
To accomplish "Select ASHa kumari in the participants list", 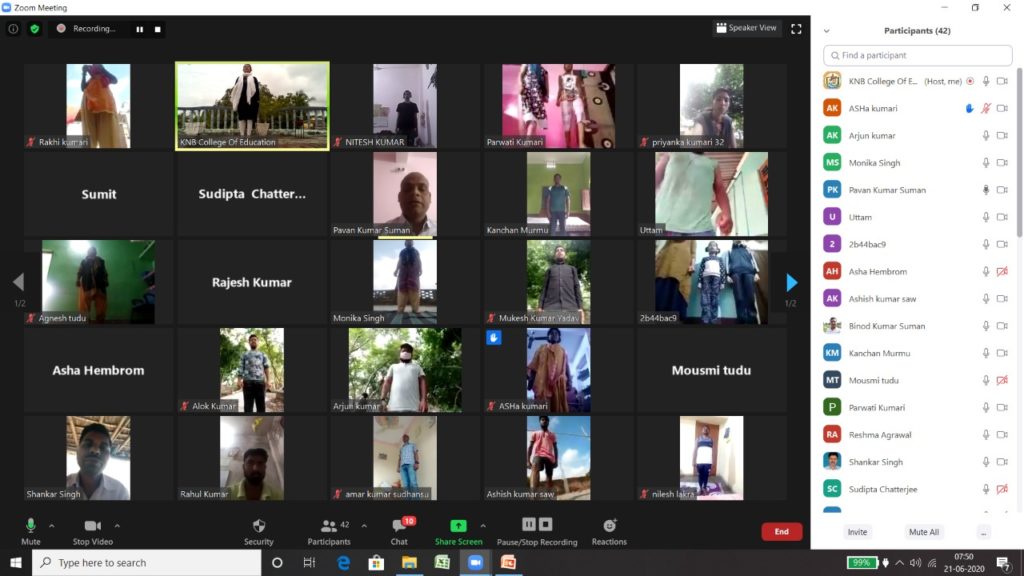I will pos(873,108).
